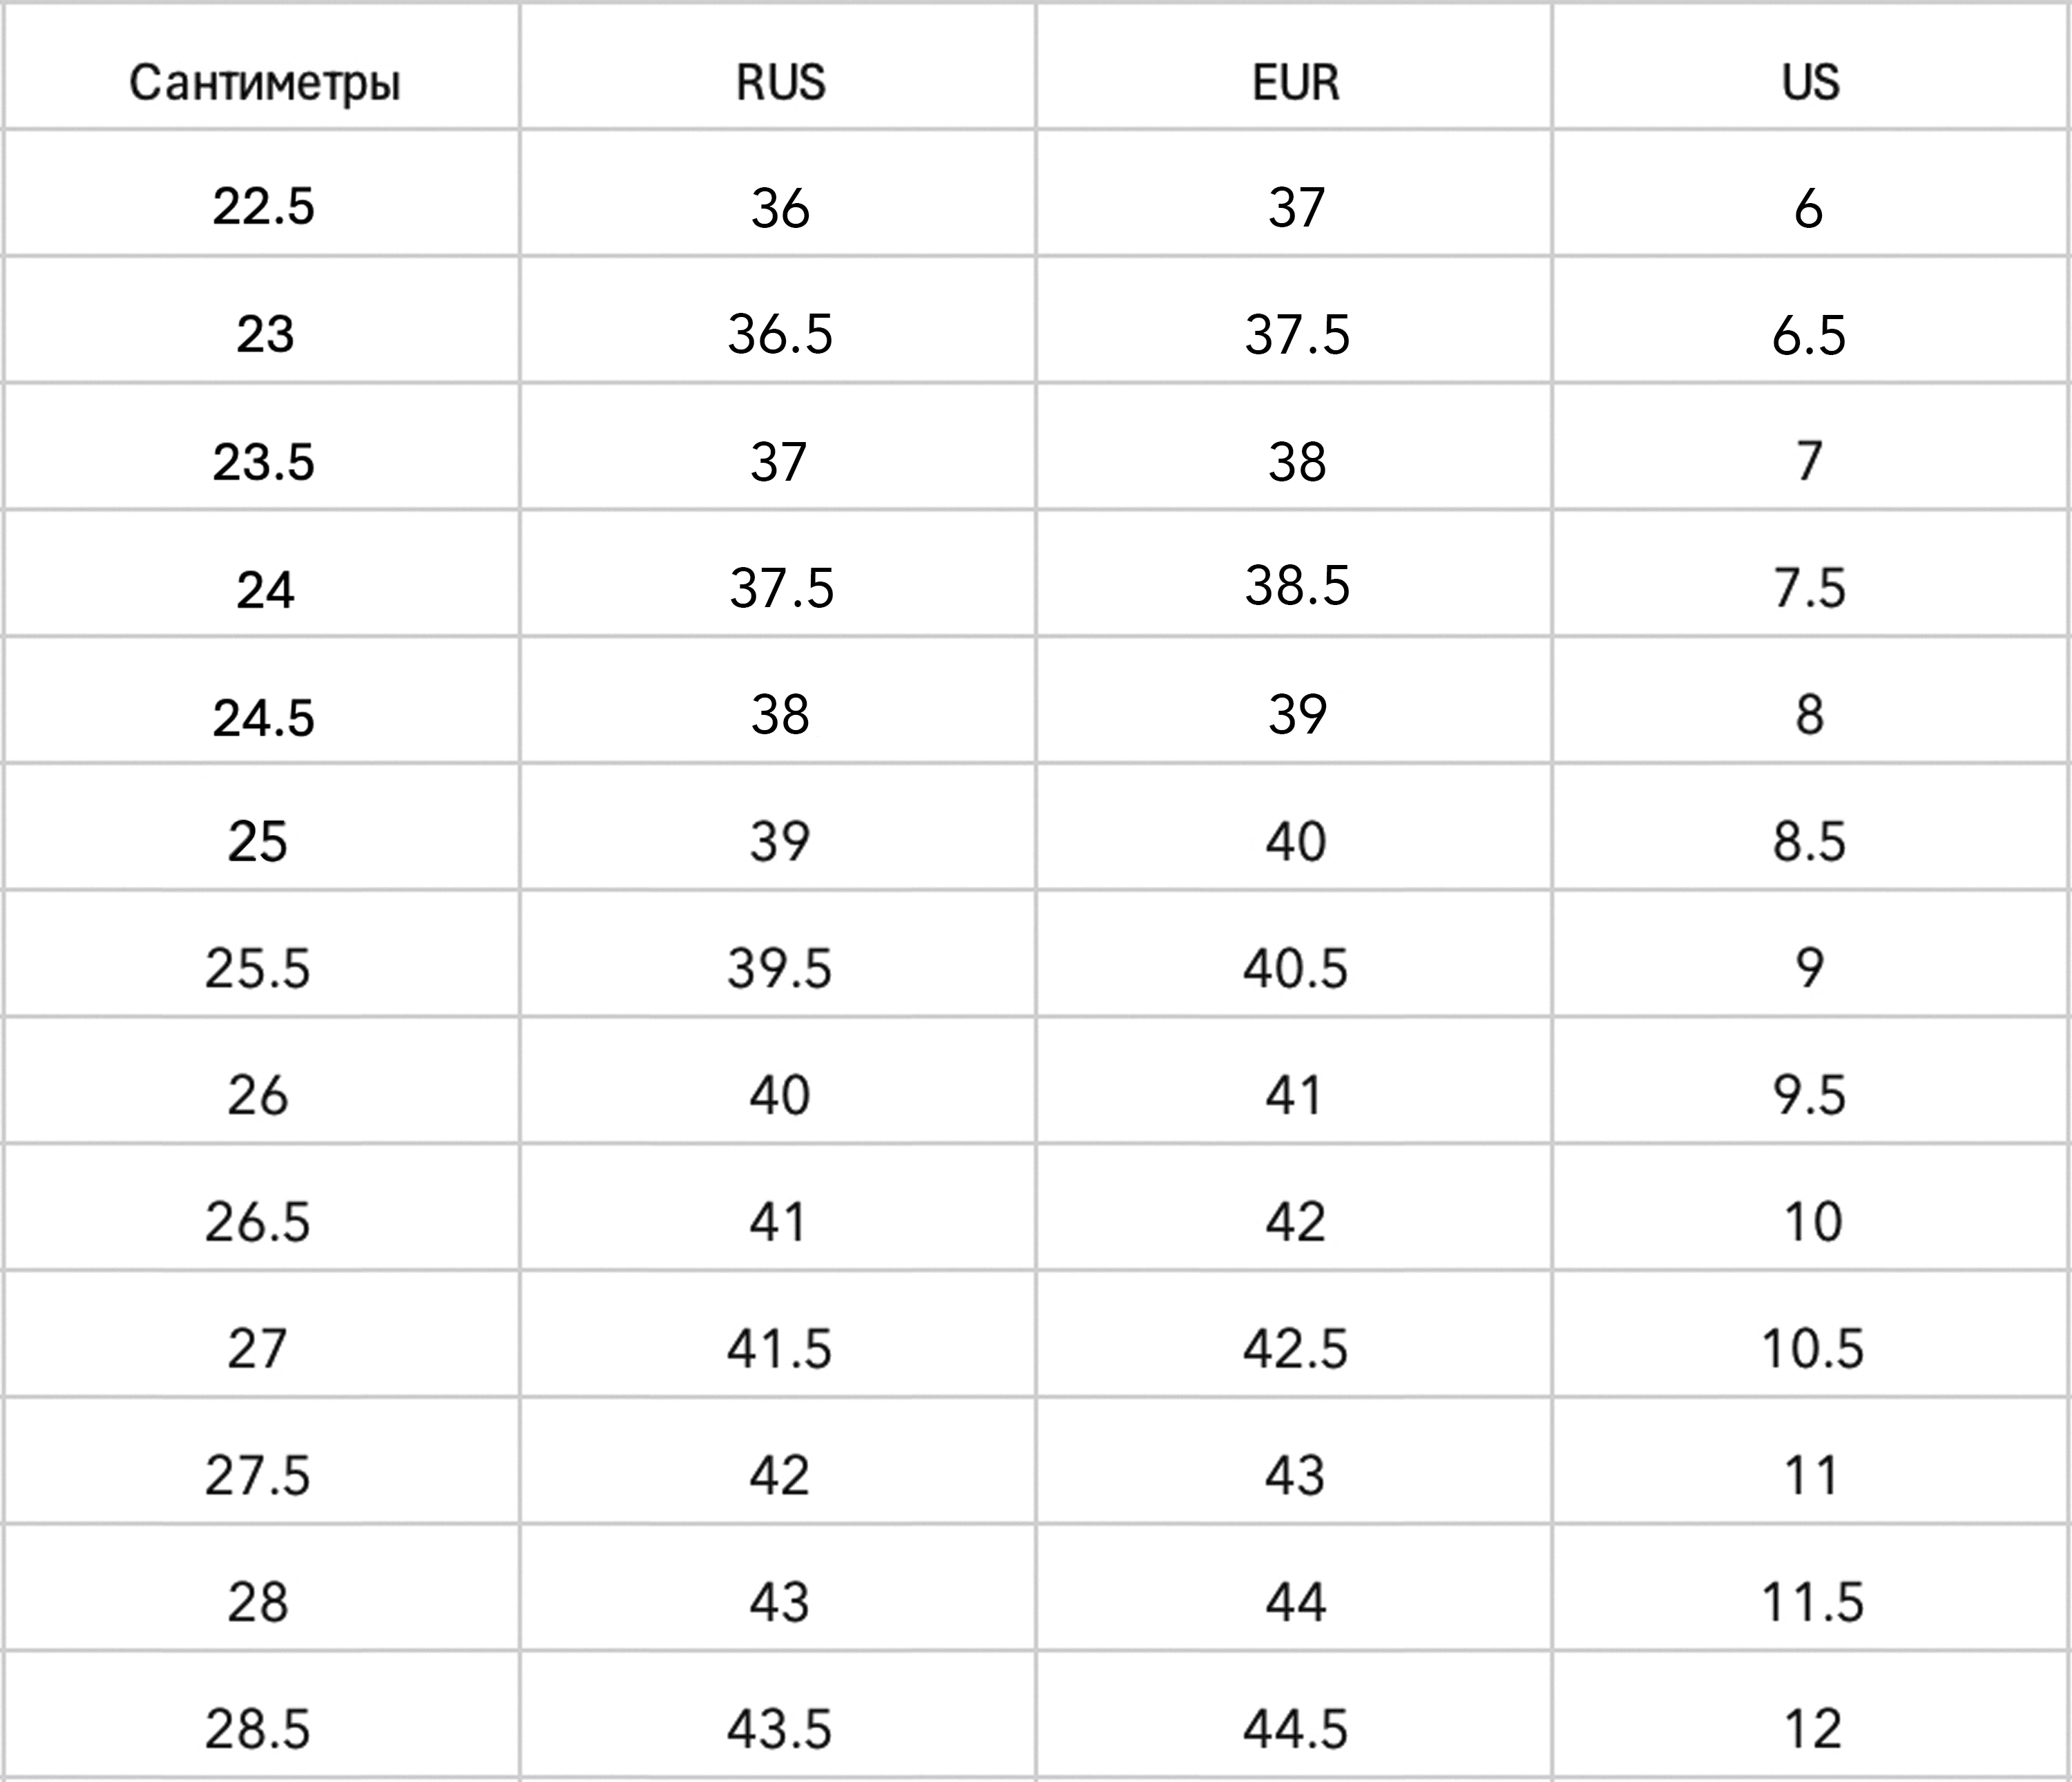The width and height of the screenshot is (2072, 1782).
Task: Click the Сантиметры column header
Action: [x=264, y=82]
